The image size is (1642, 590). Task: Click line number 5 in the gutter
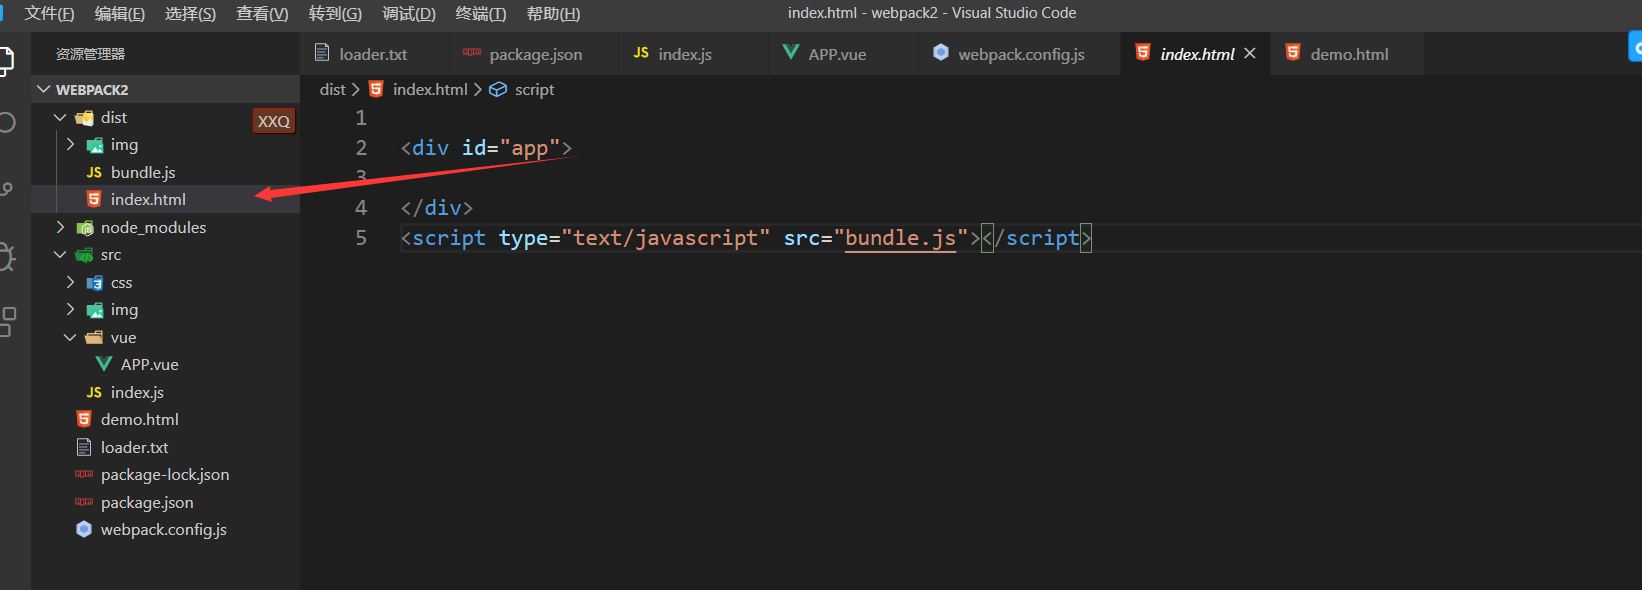pos(361,238)
